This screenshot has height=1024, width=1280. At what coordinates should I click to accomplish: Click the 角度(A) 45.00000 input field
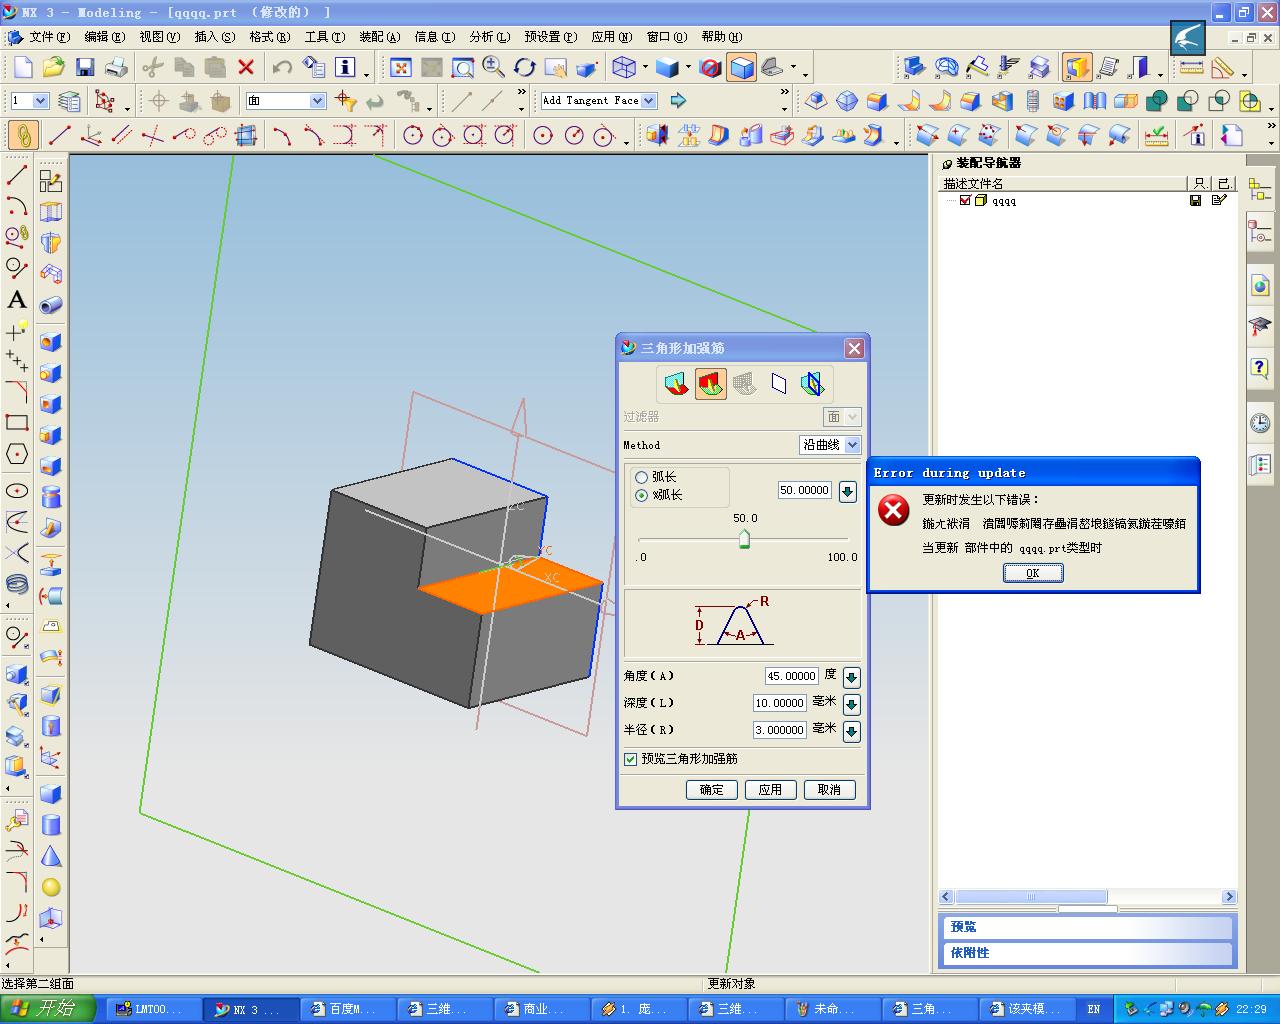792,676
